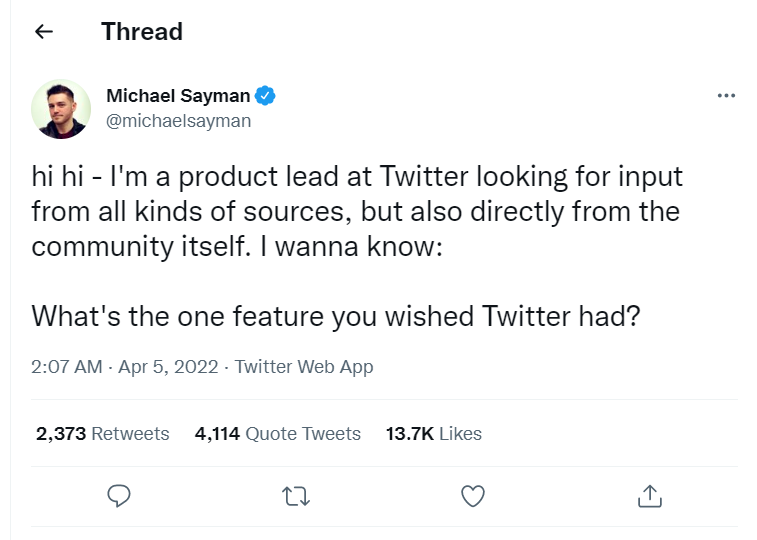Open the Twitter Web App source link

304,367
